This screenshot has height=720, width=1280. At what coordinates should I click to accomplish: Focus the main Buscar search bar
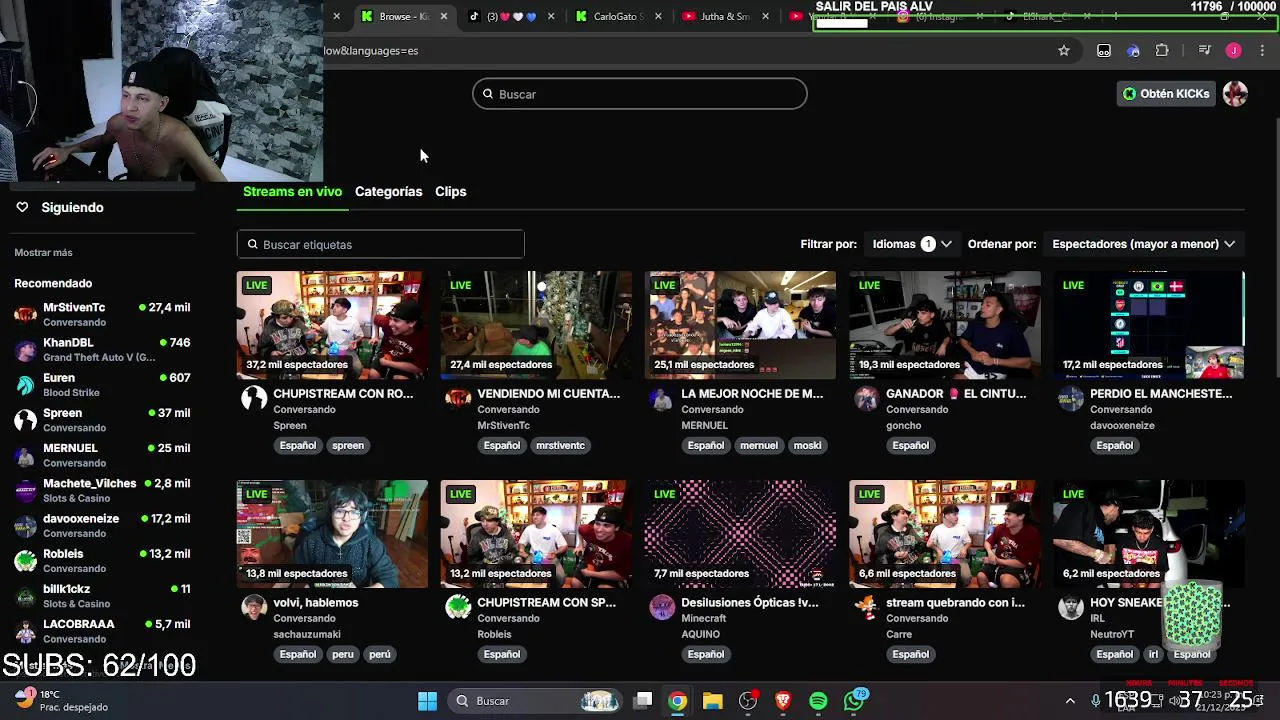640,94
